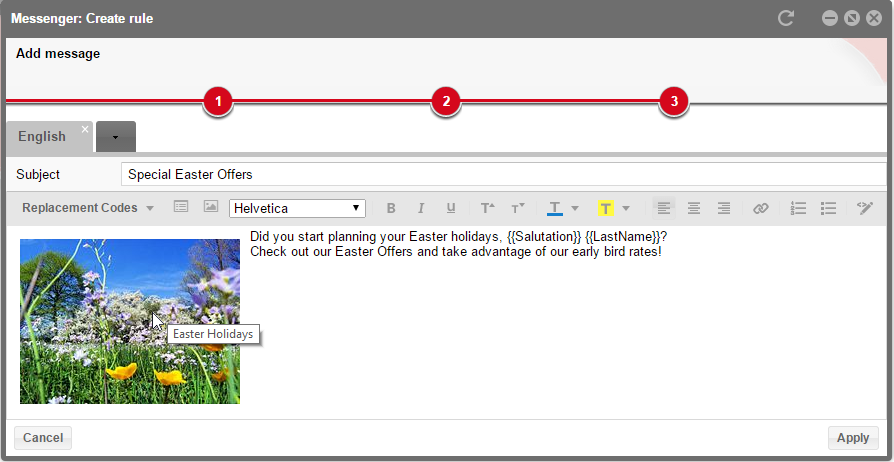The height and width of the screenshot is (462, 894).
Task: Open the Replacement Codes dropdown
Action: [x=88, y=208]
